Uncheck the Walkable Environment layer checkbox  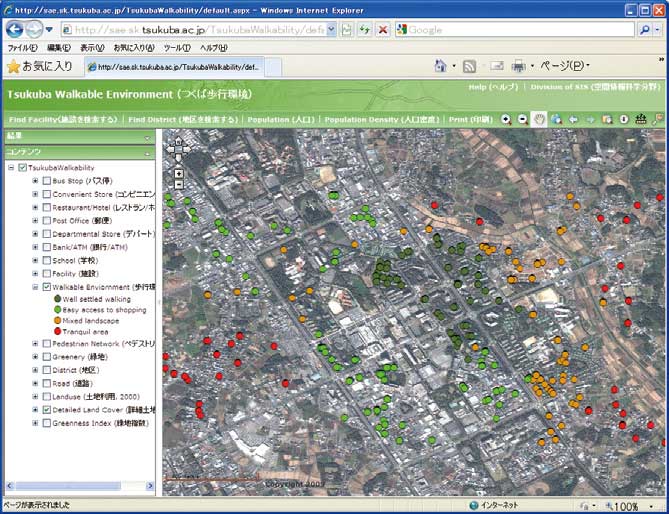click(x=47, y=287)
